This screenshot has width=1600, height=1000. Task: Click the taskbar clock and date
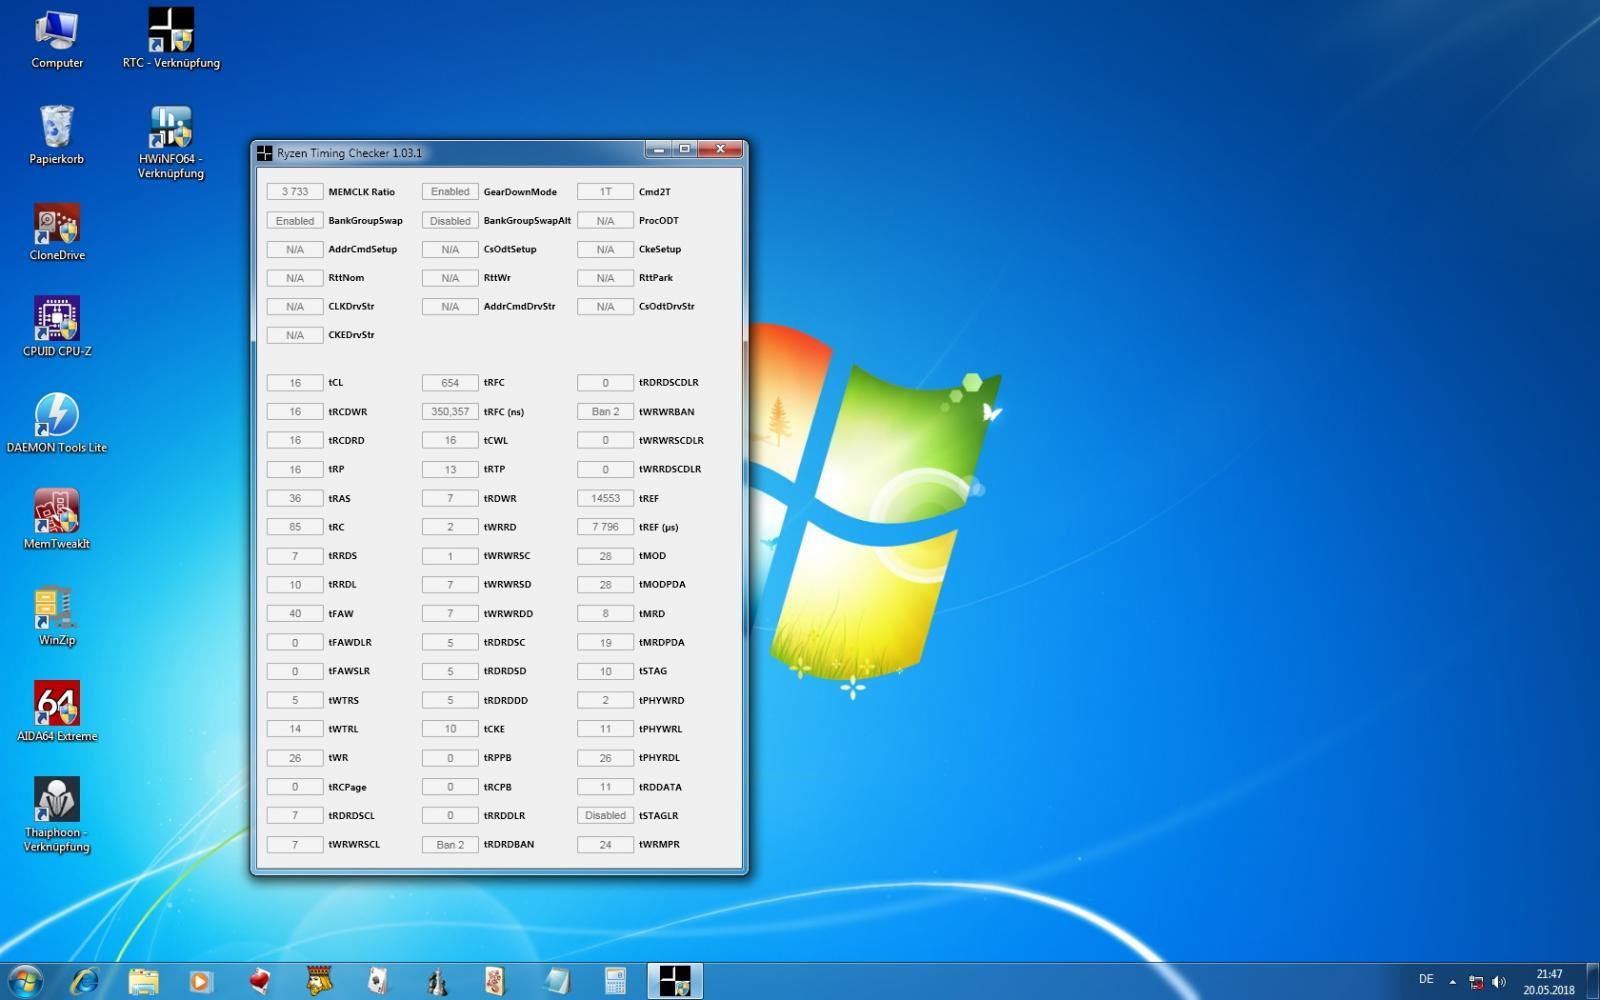point(1548,981)
